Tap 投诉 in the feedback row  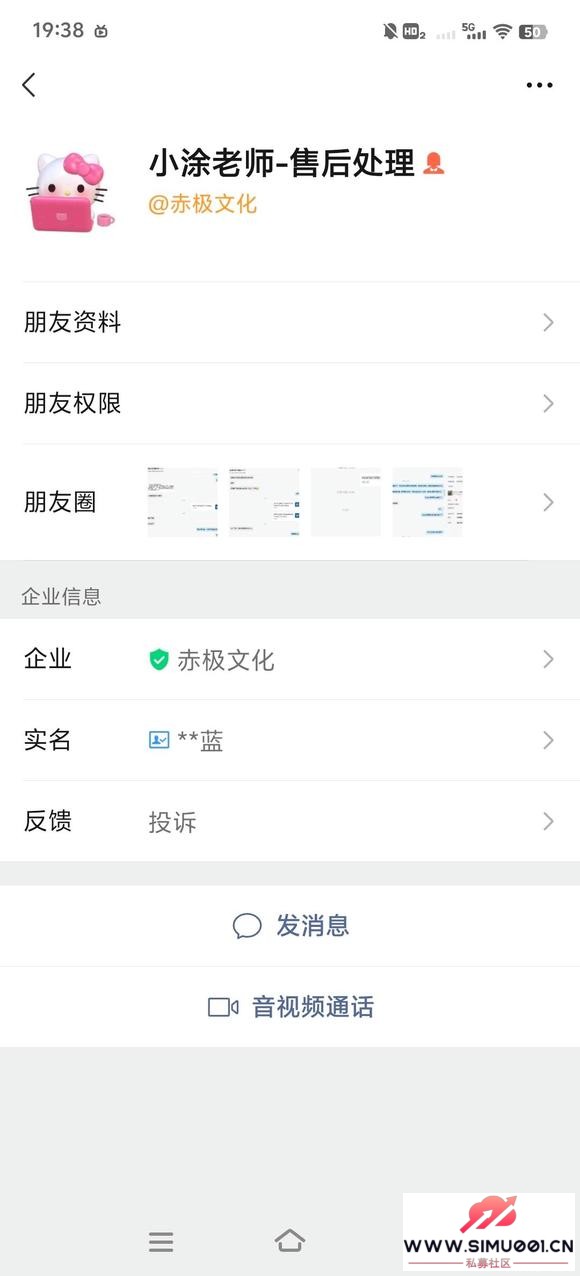point(172,822)
